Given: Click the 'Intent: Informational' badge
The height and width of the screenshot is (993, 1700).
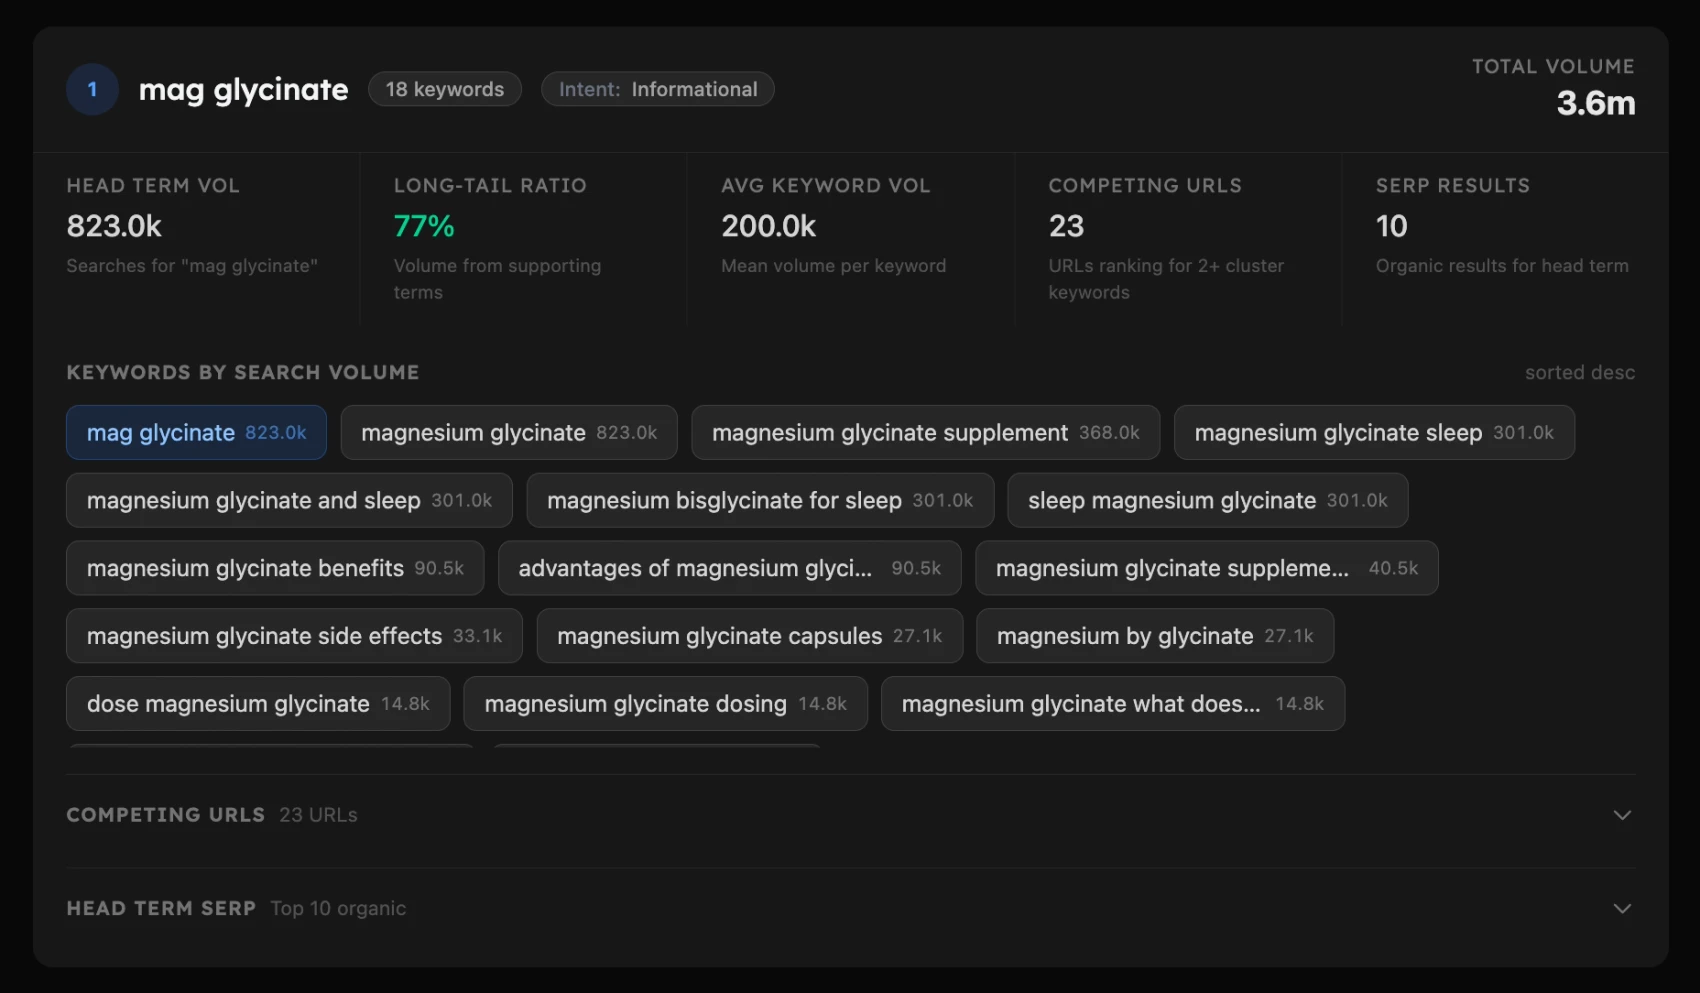Looking at the screenshot, I should 658,89.
